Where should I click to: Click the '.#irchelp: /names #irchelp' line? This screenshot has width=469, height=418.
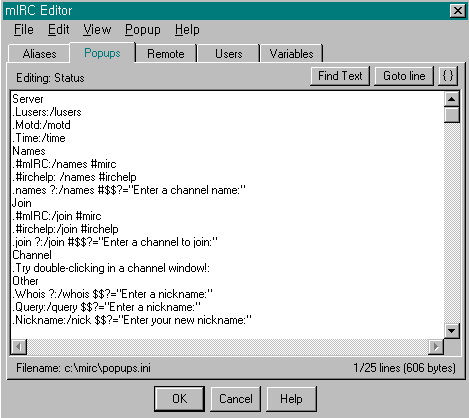[74, 177]
